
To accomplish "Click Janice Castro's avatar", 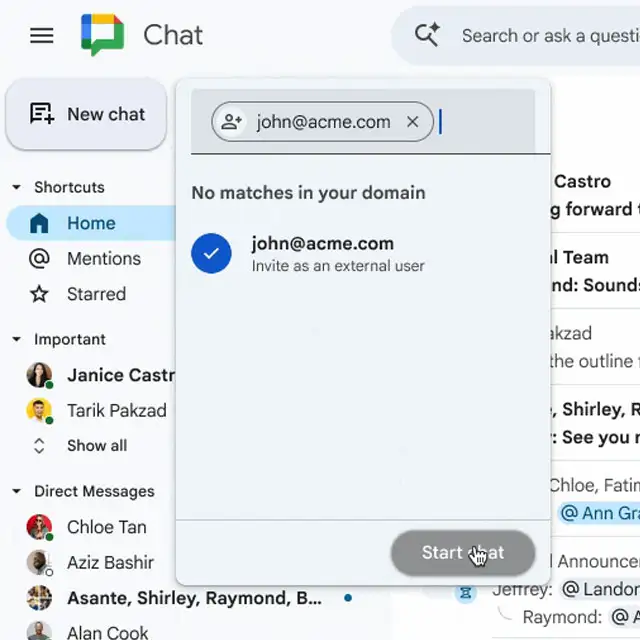I will coord(39,375).
